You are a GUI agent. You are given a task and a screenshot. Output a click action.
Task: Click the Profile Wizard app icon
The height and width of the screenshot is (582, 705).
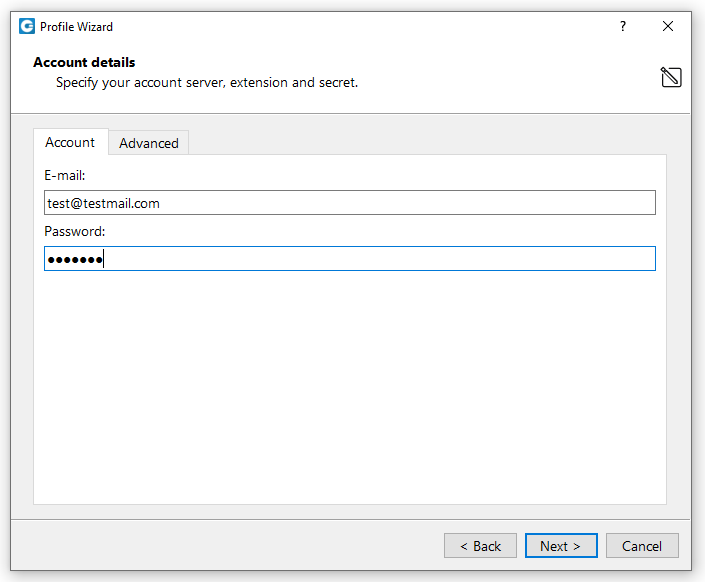[x=27, y=27]
